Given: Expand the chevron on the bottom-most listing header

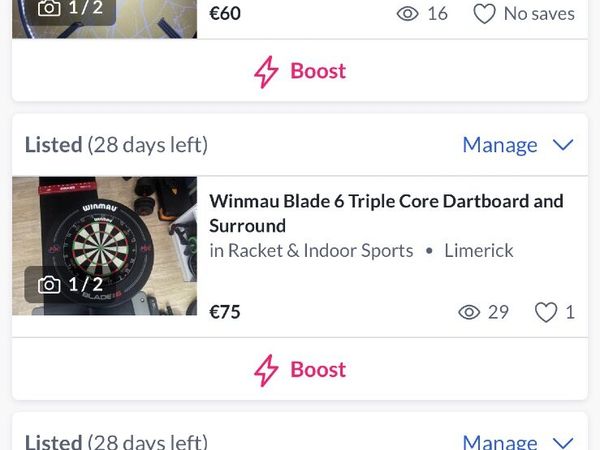Looking at the screenshot, I should 563,441.
